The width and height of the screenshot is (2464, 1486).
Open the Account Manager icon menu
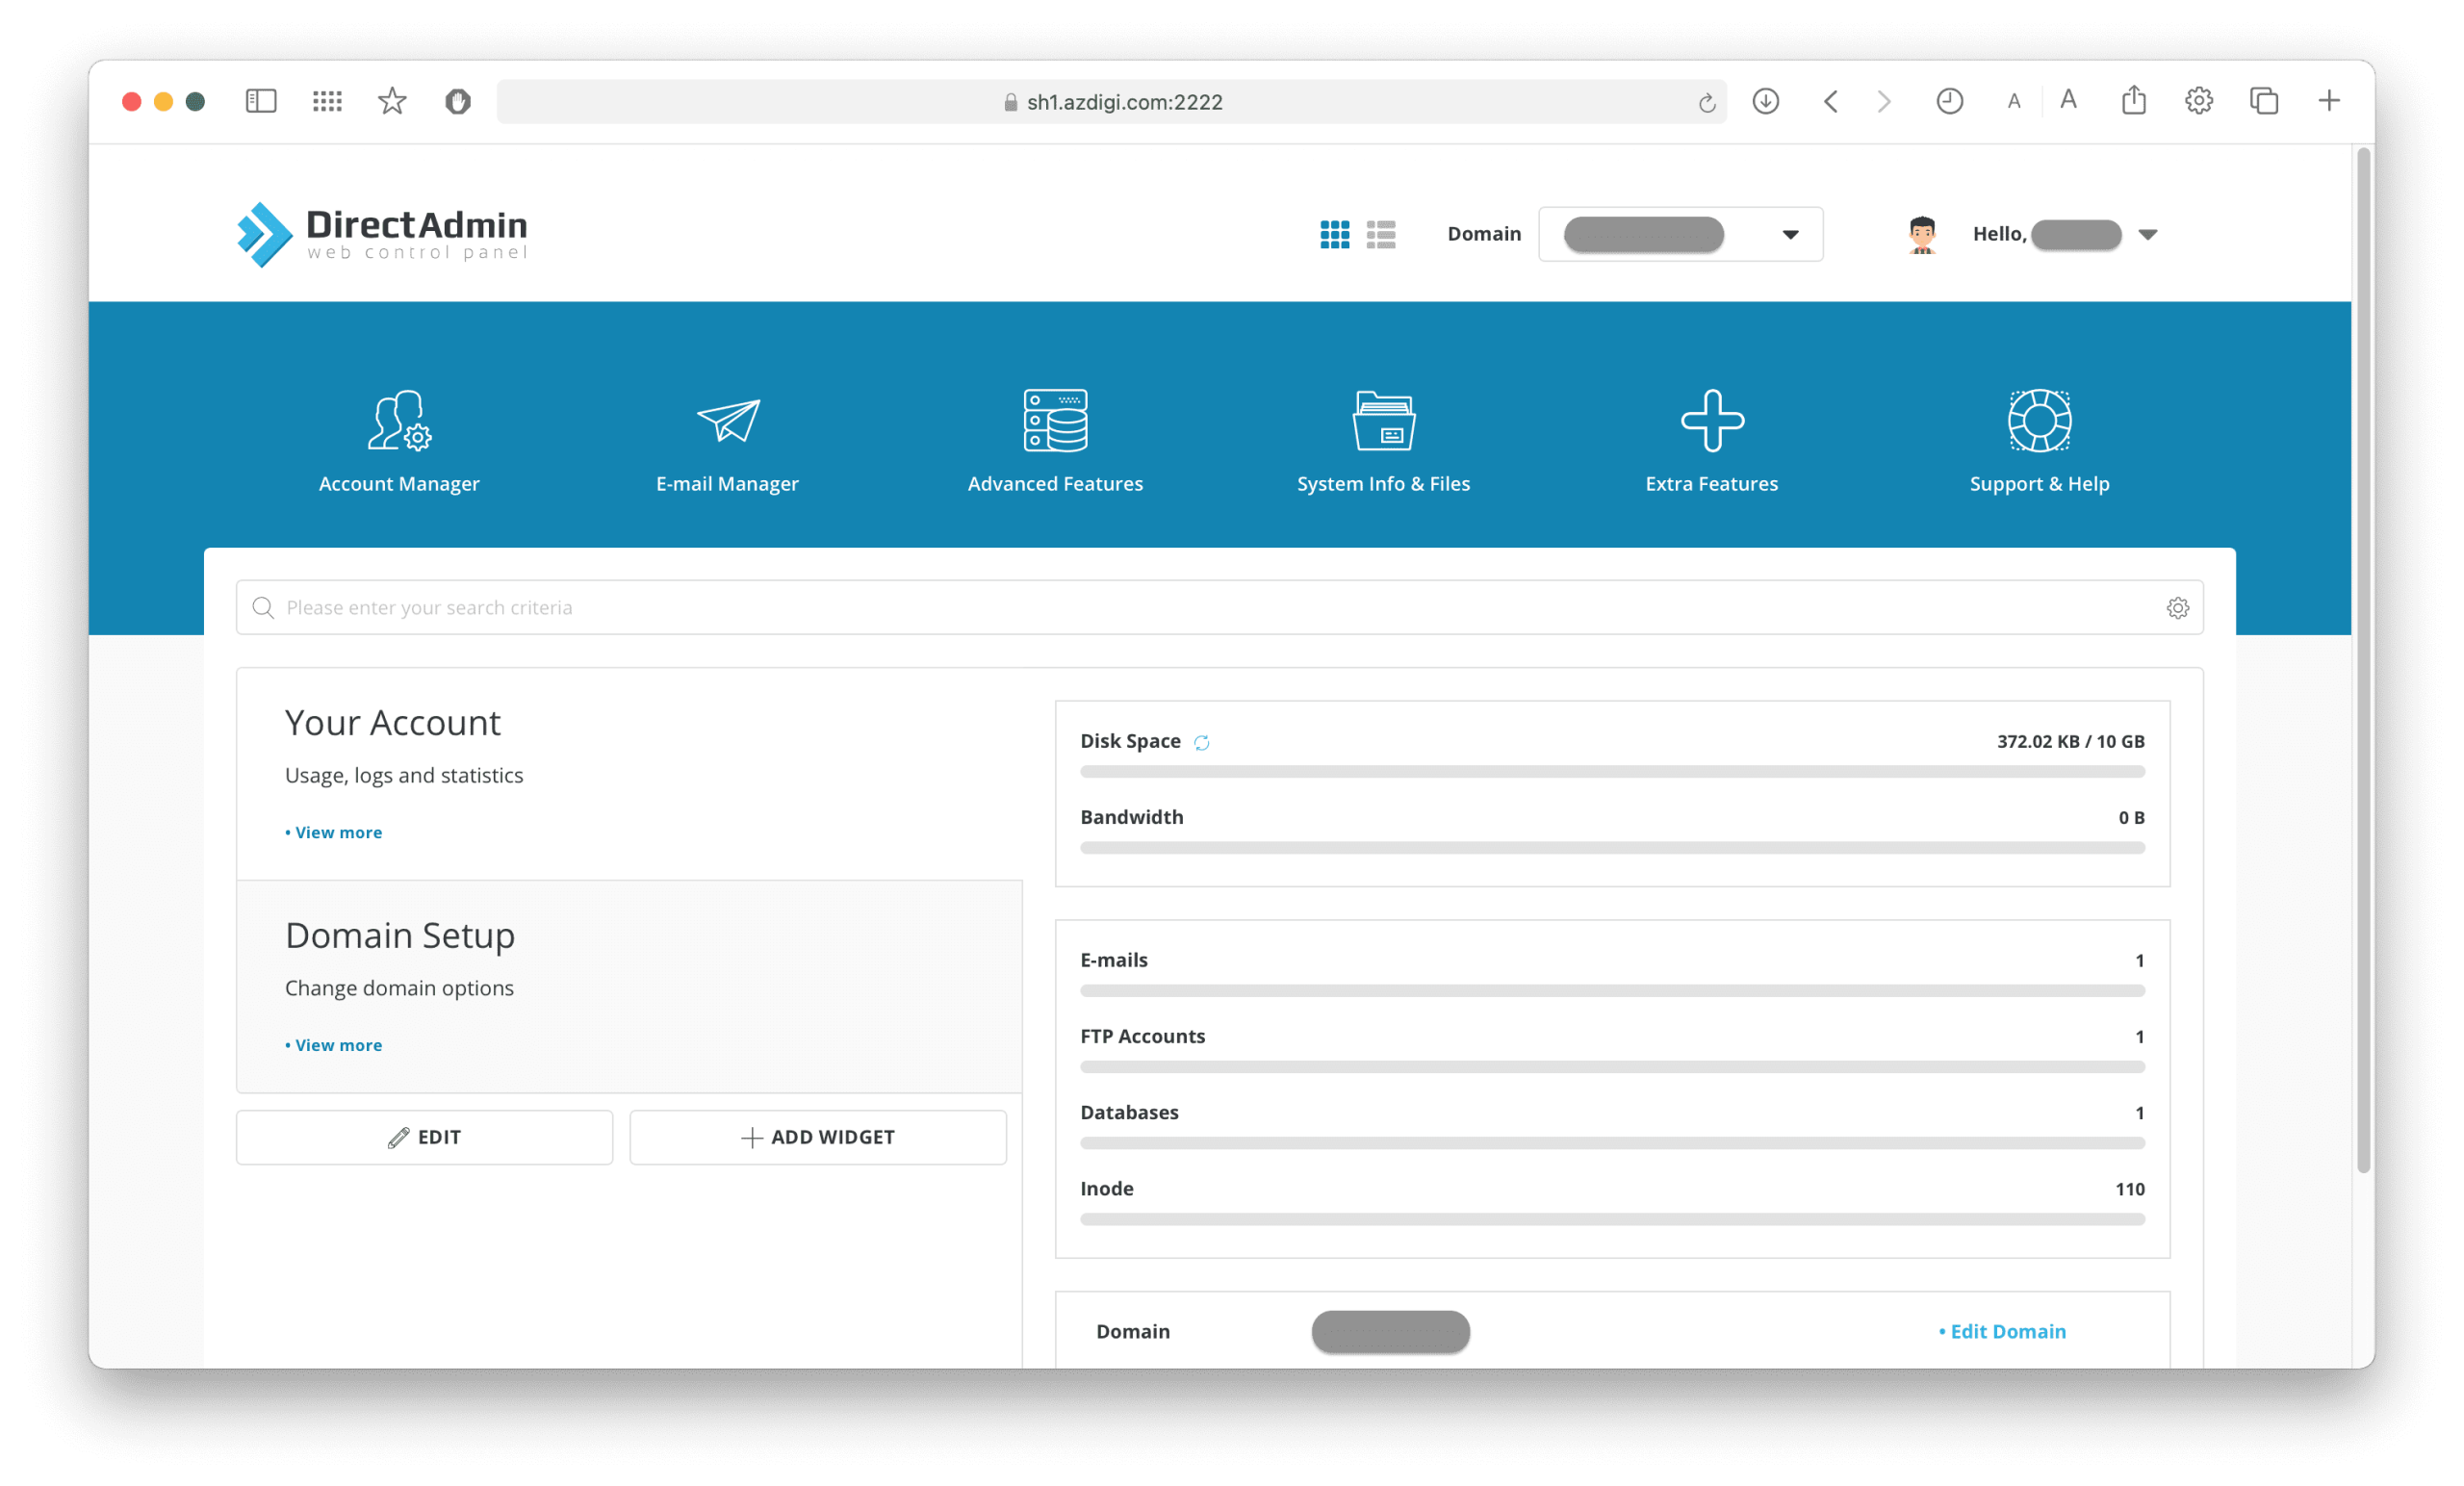coord(399,421)
